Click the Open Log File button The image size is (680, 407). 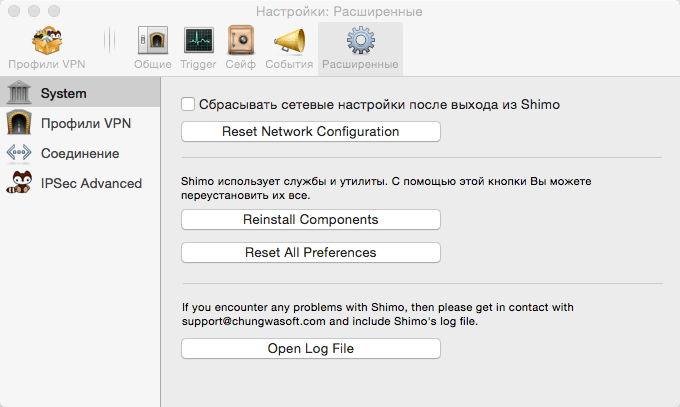pyautogui.click(x=311, y=349)
